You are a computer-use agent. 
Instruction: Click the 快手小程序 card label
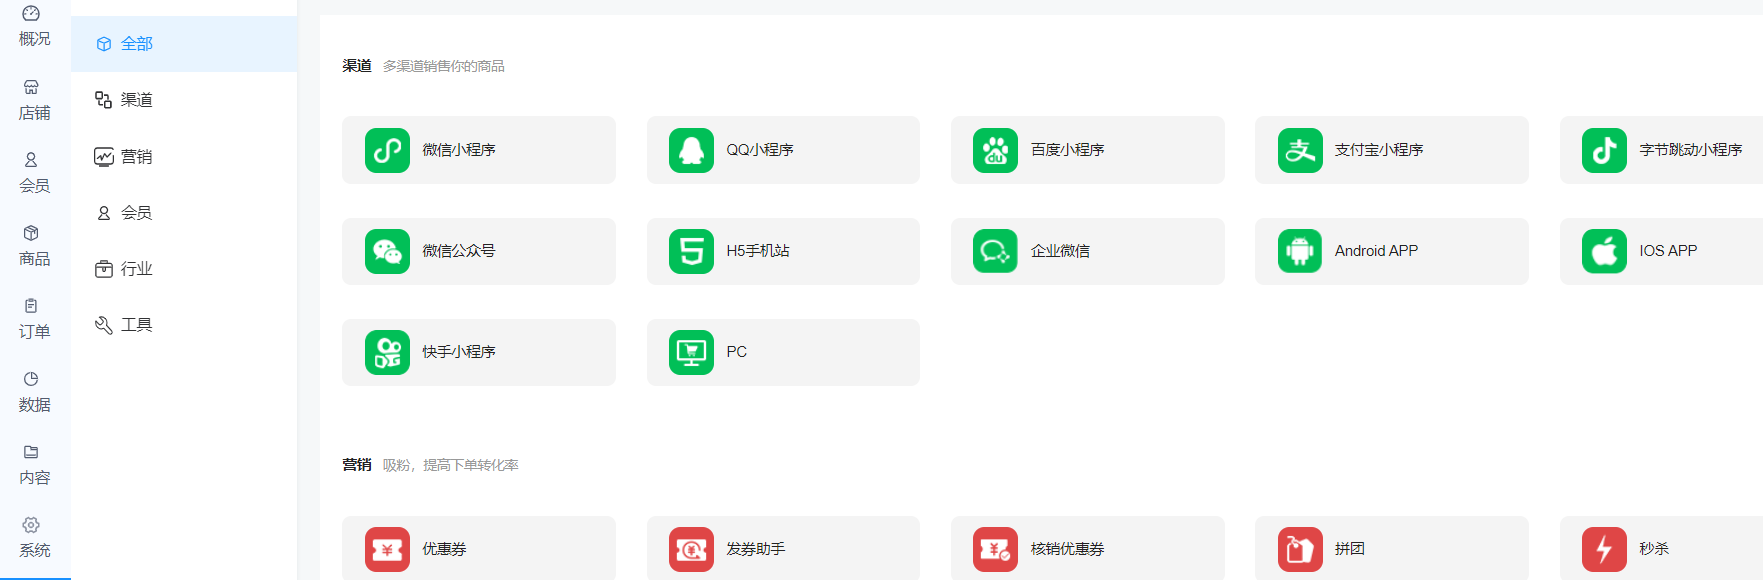[x=459, y=352]
